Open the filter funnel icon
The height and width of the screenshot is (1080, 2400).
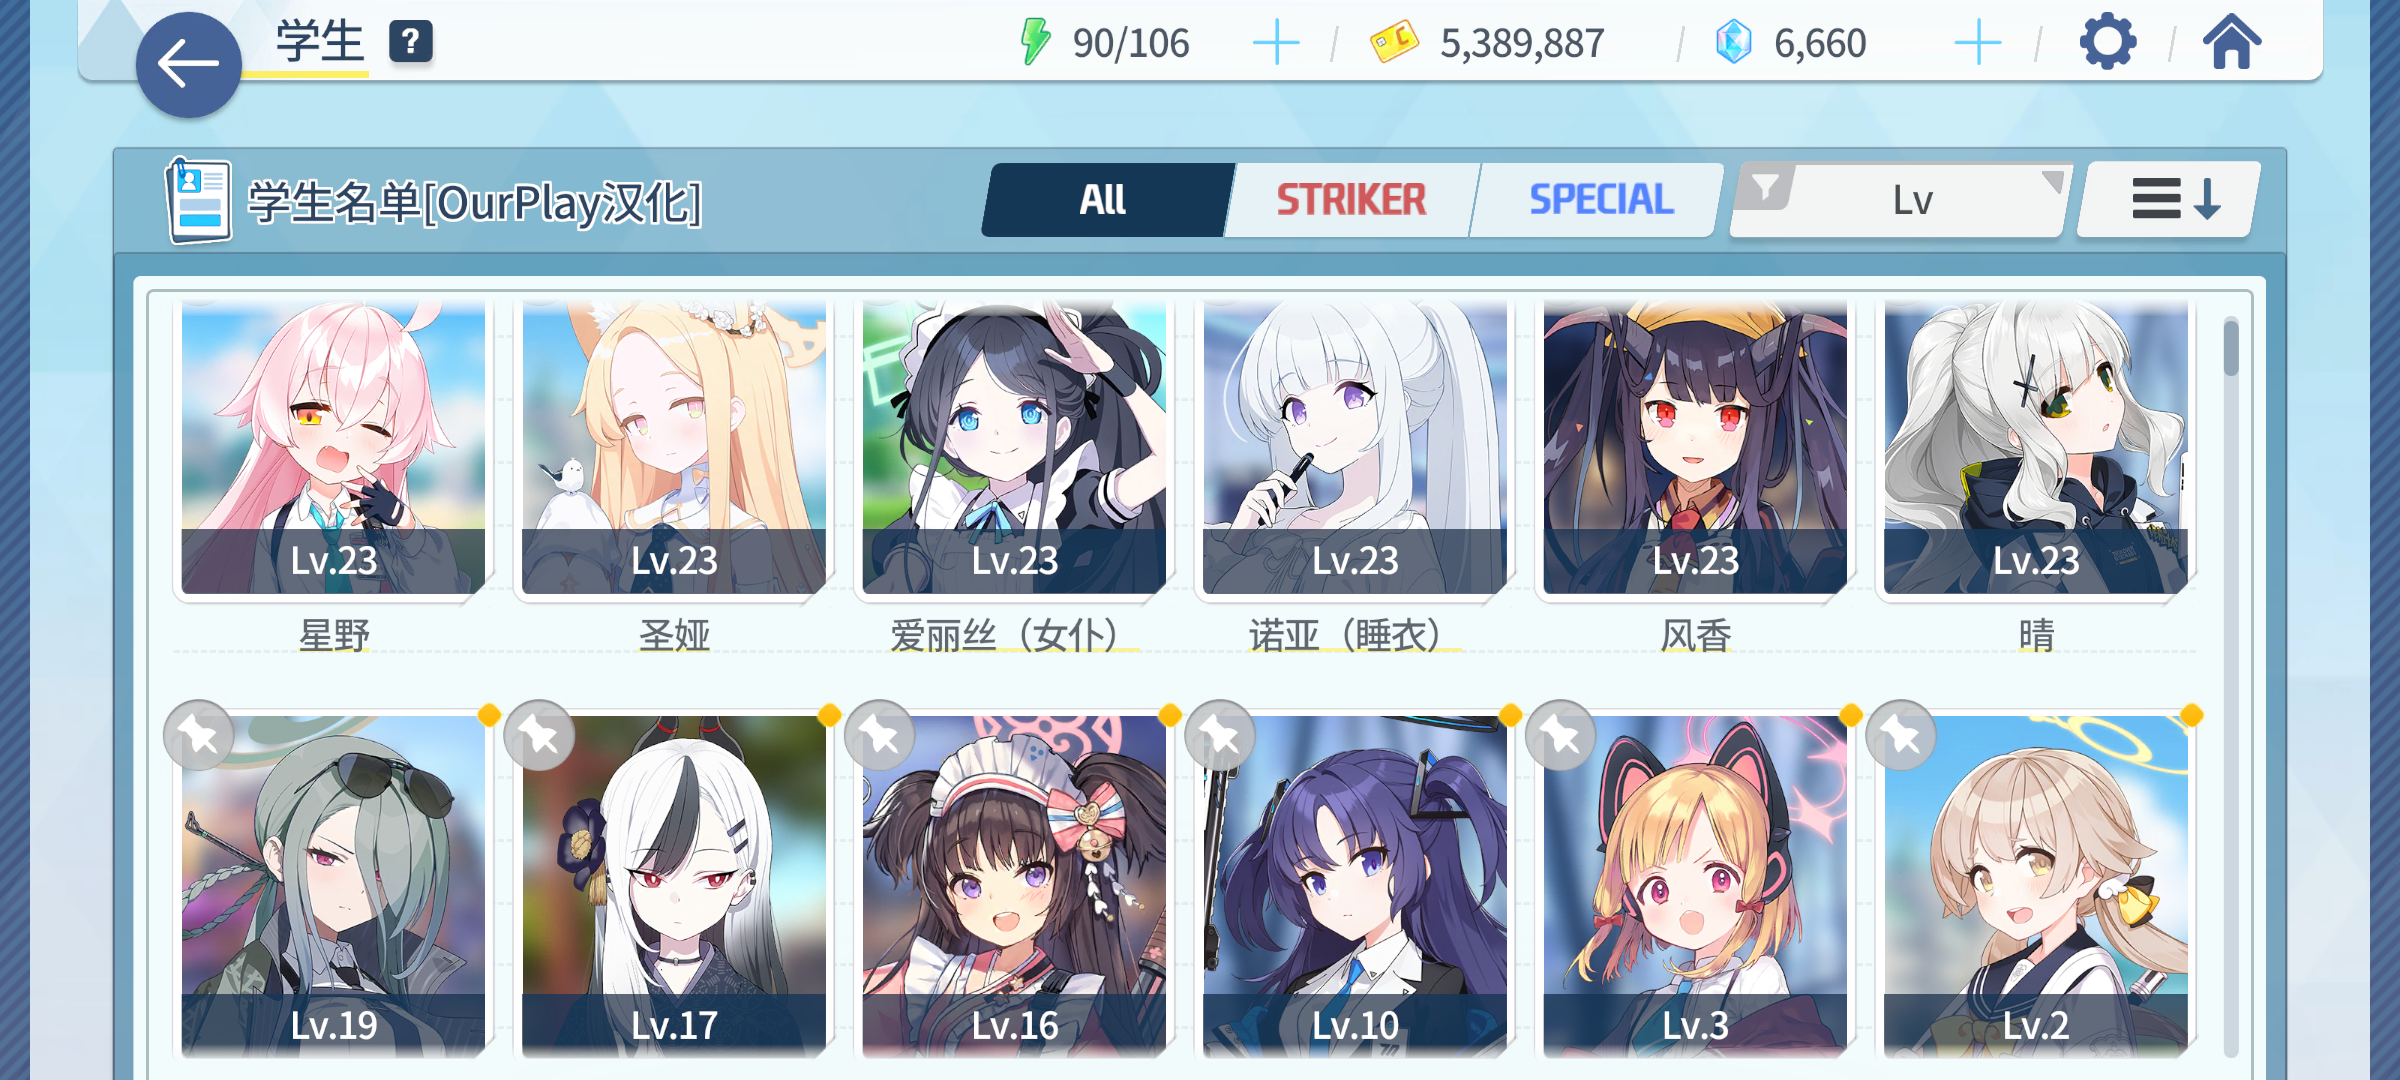click(x=1766, y=187)
